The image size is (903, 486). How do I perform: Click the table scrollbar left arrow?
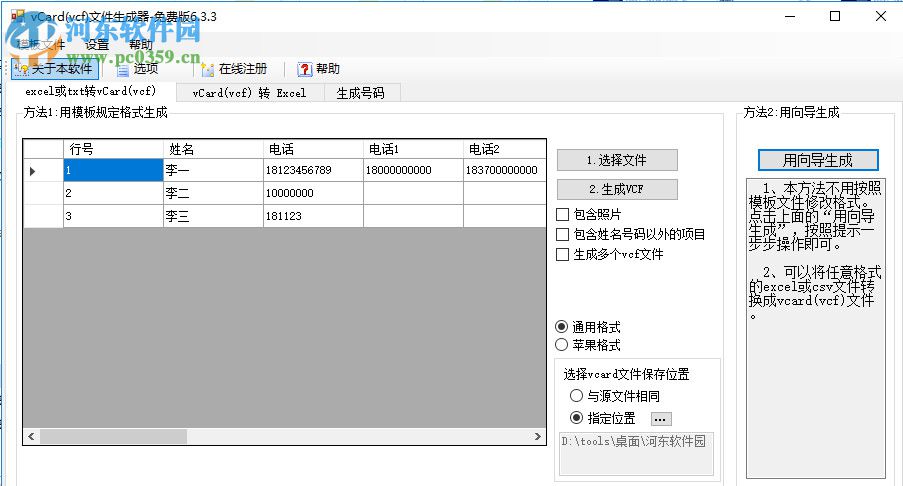coord(31,436)
